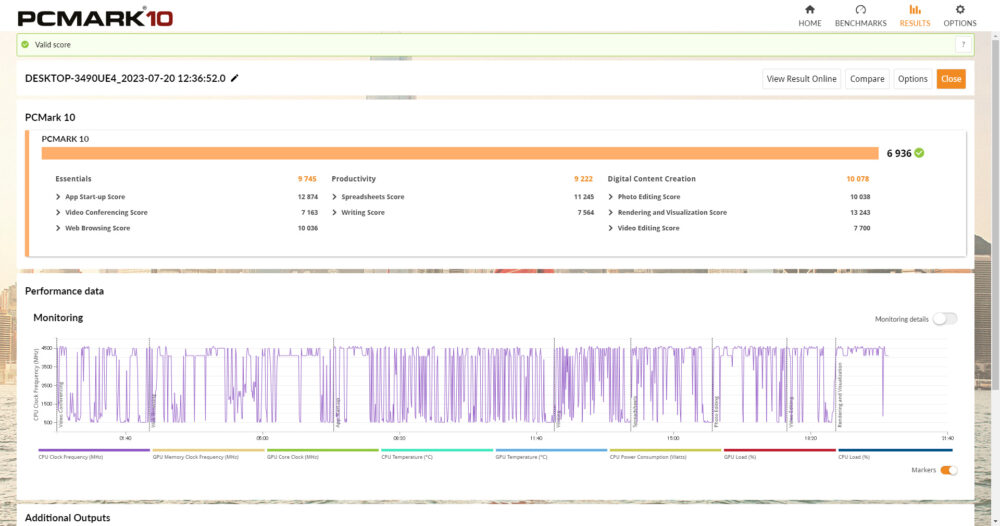The width and height of the screenshot is (1000, 526).
Task: Select CPU Clock Frequency legend swatch
Action: coord(94,450)
